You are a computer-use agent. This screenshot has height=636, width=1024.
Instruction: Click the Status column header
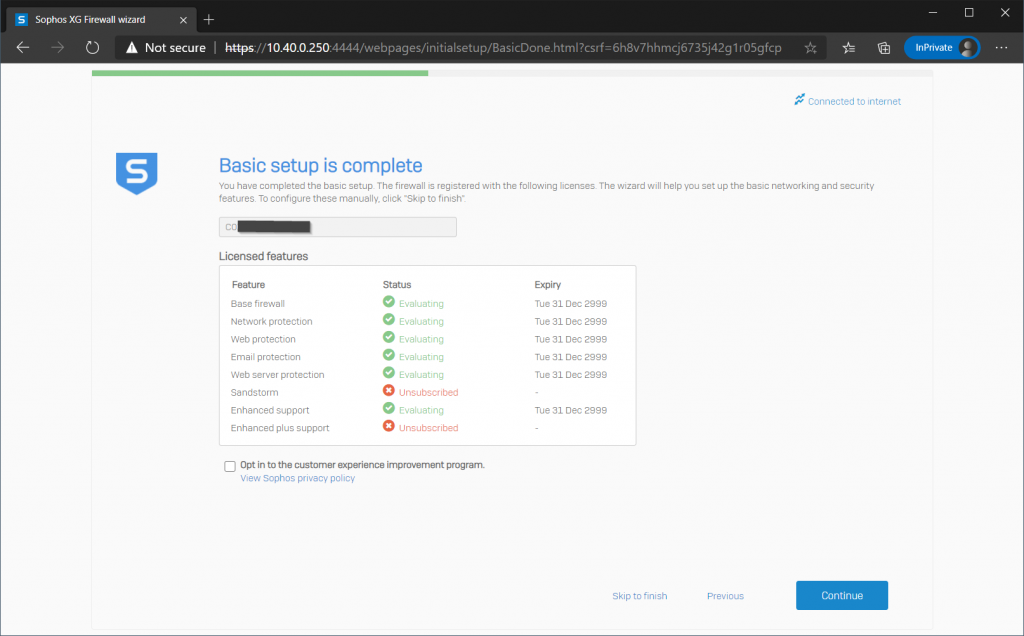tap(397, 285)
